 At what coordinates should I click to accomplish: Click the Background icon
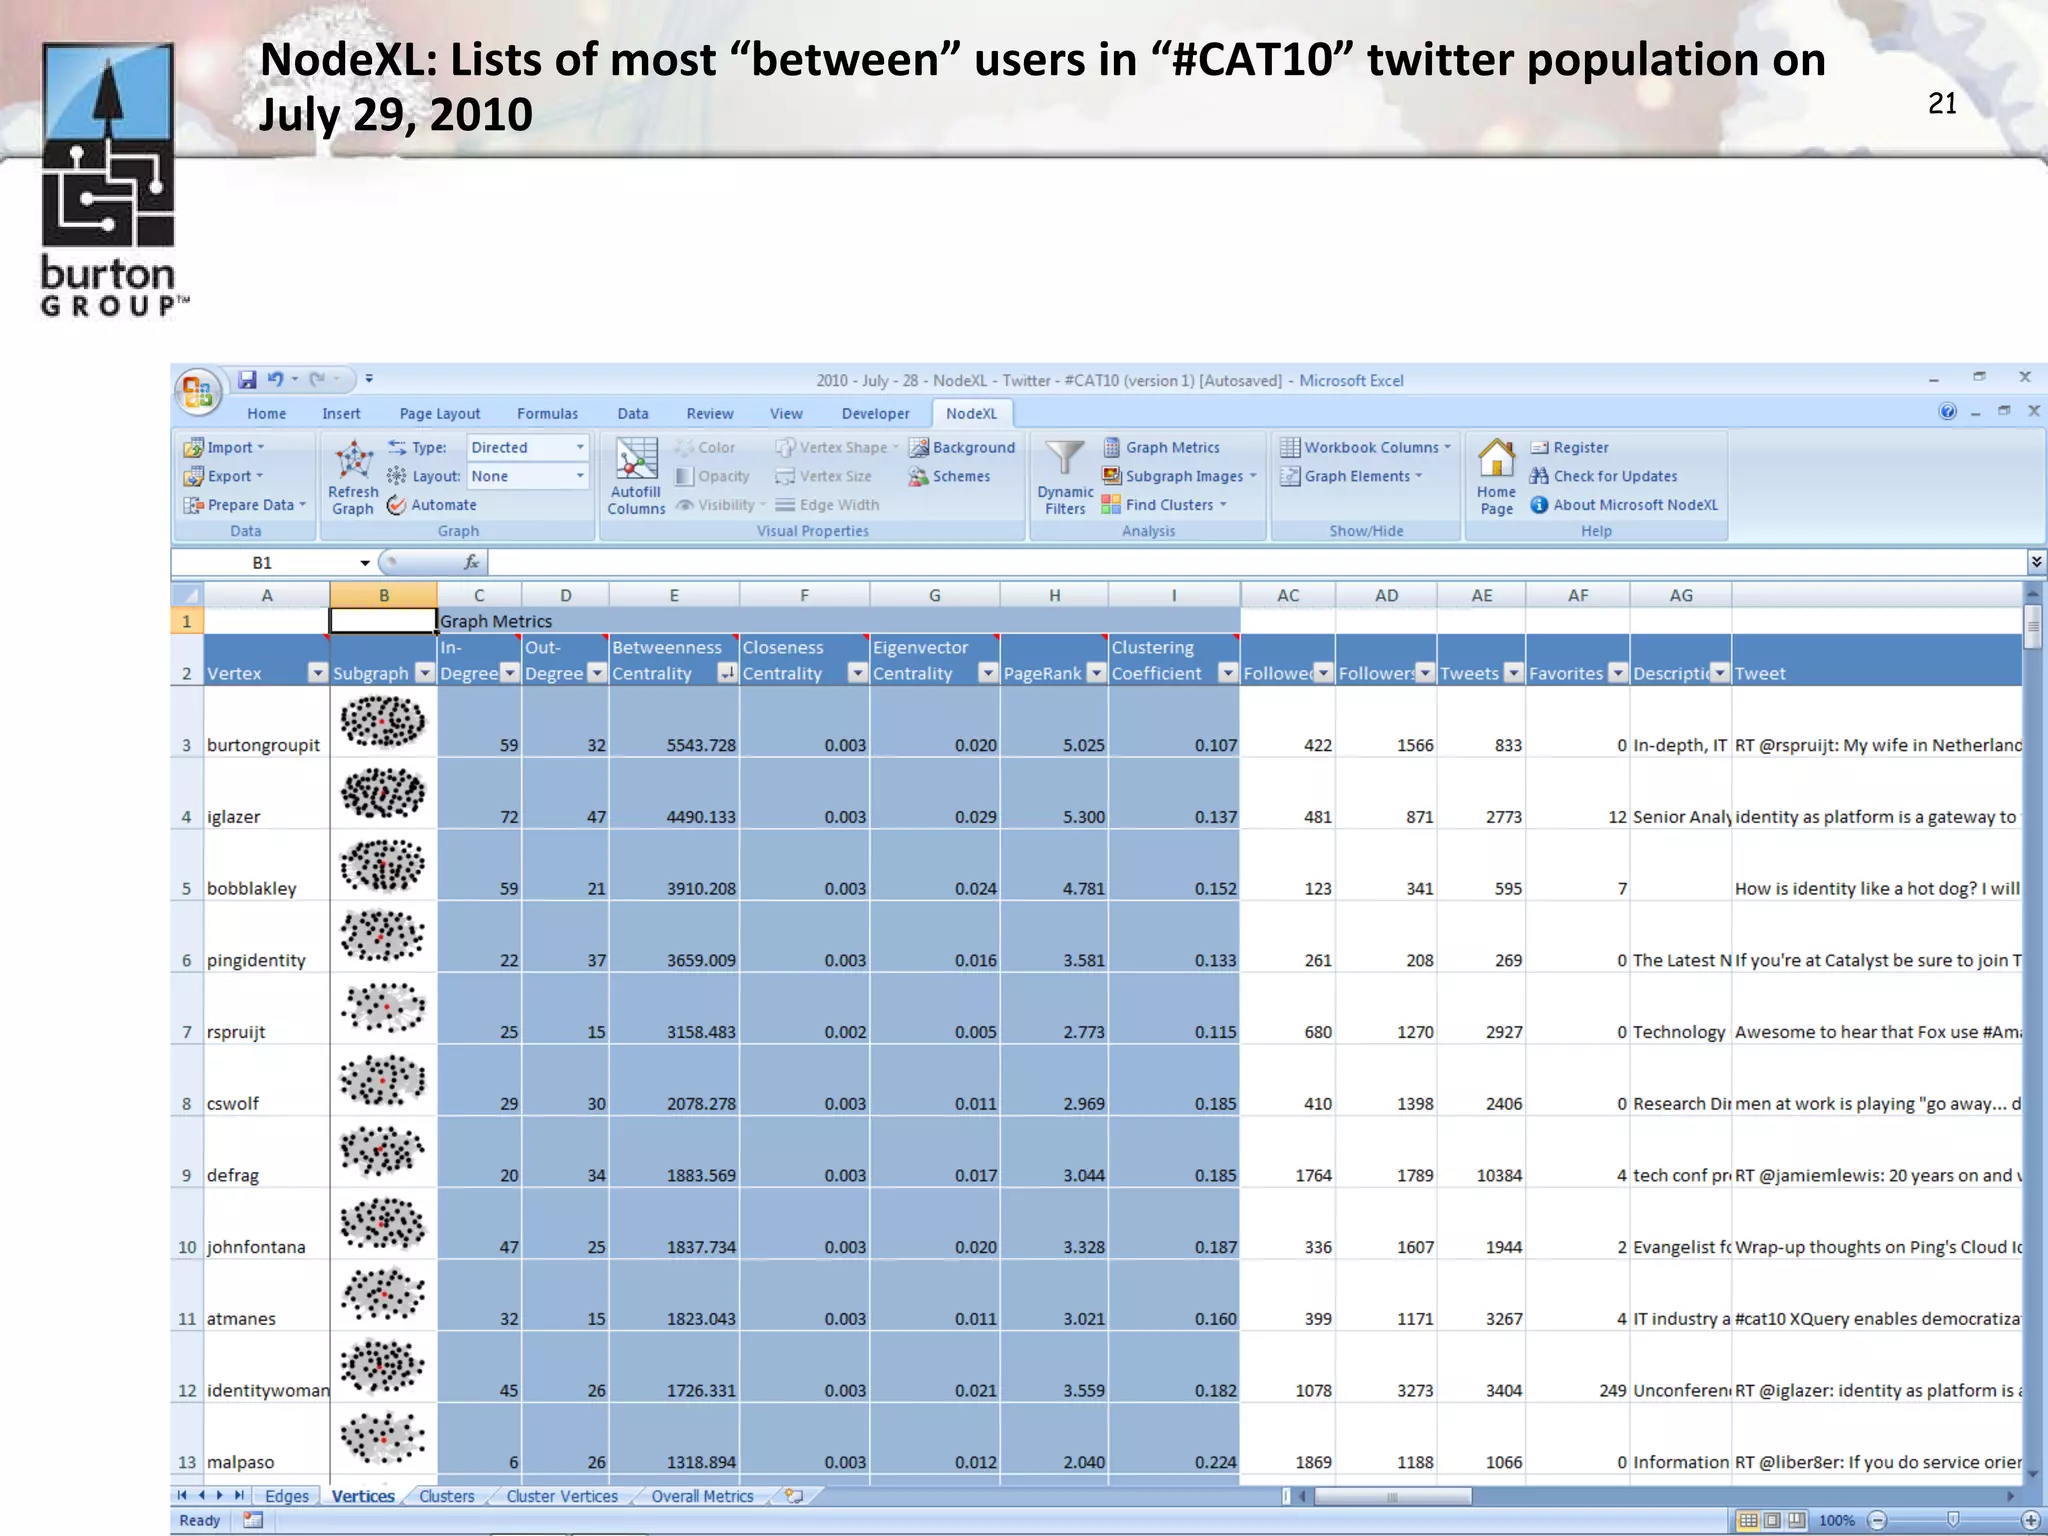[x=918, y=447]
